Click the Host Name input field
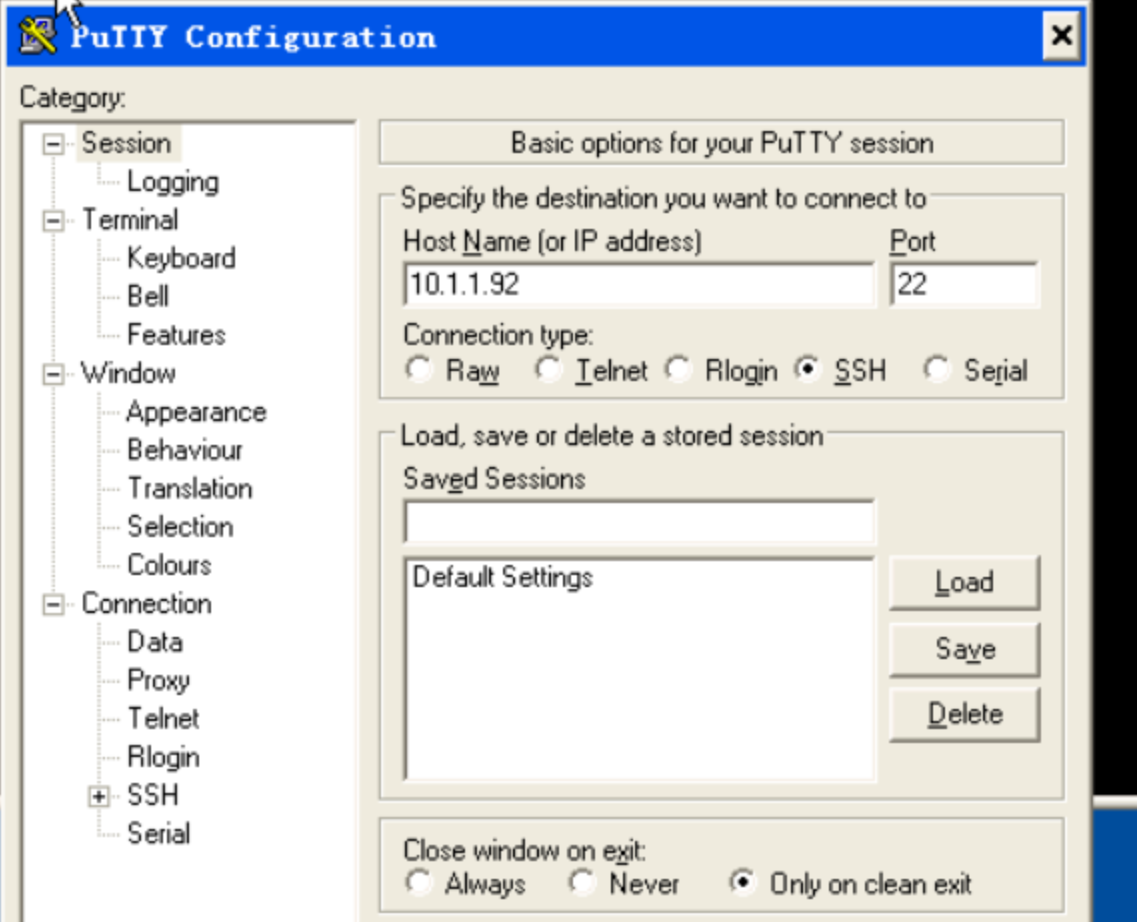Image resolution: width=1137 pixels, height=922 pixels. pos(639,284)
